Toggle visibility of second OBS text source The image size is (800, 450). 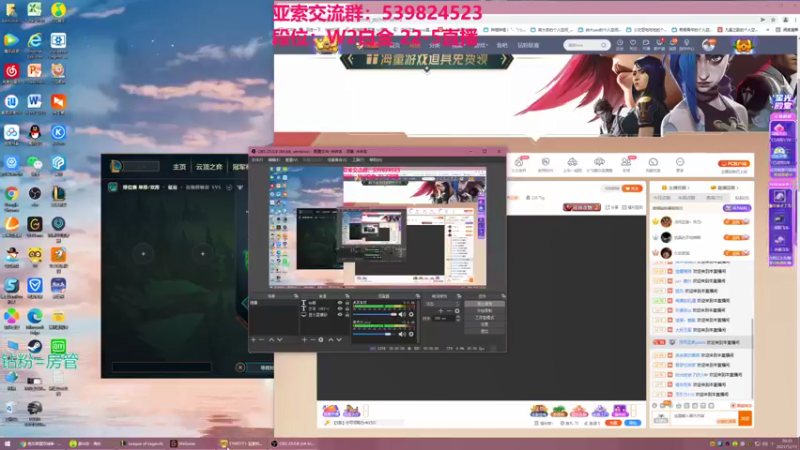click(x=340, y=309)
